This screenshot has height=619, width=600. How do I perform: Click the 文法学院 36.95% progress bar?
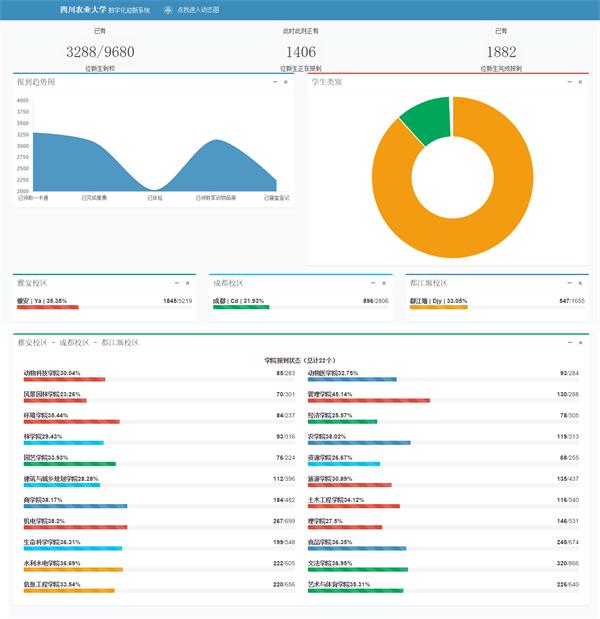point(358,570)
